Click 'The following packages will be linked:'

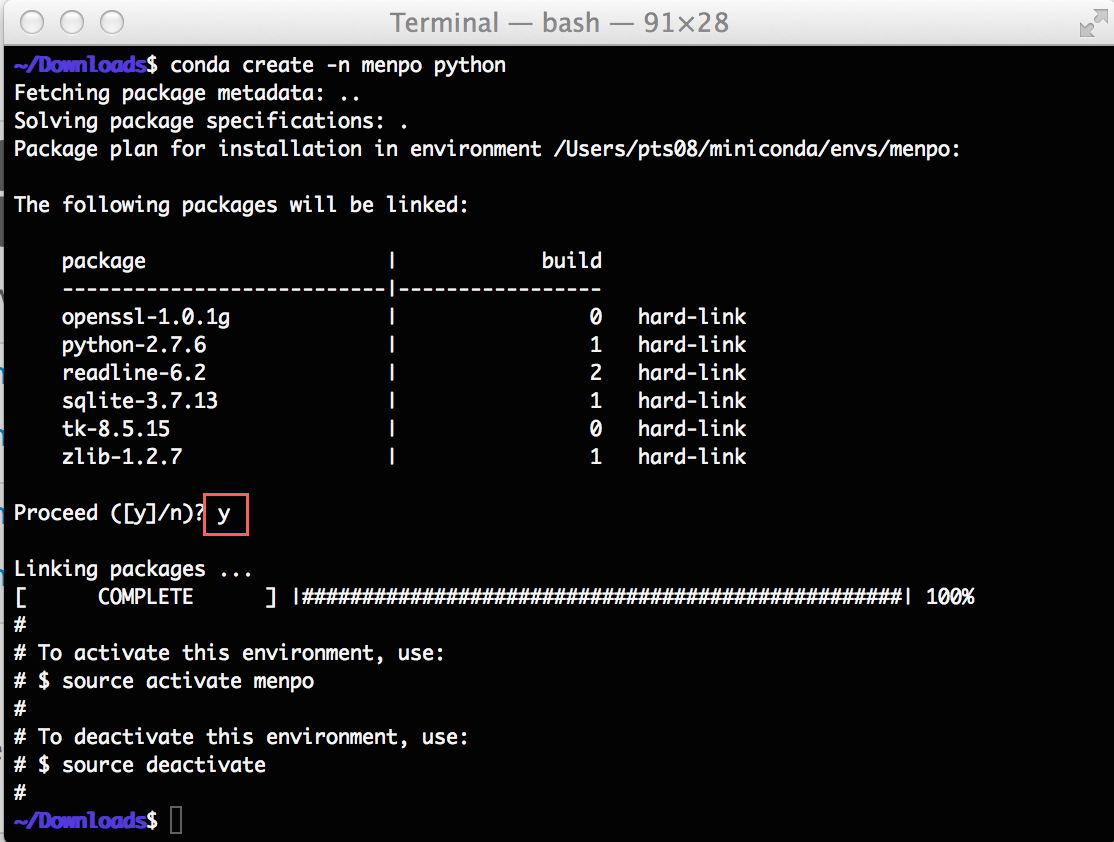tap(242, 205)
